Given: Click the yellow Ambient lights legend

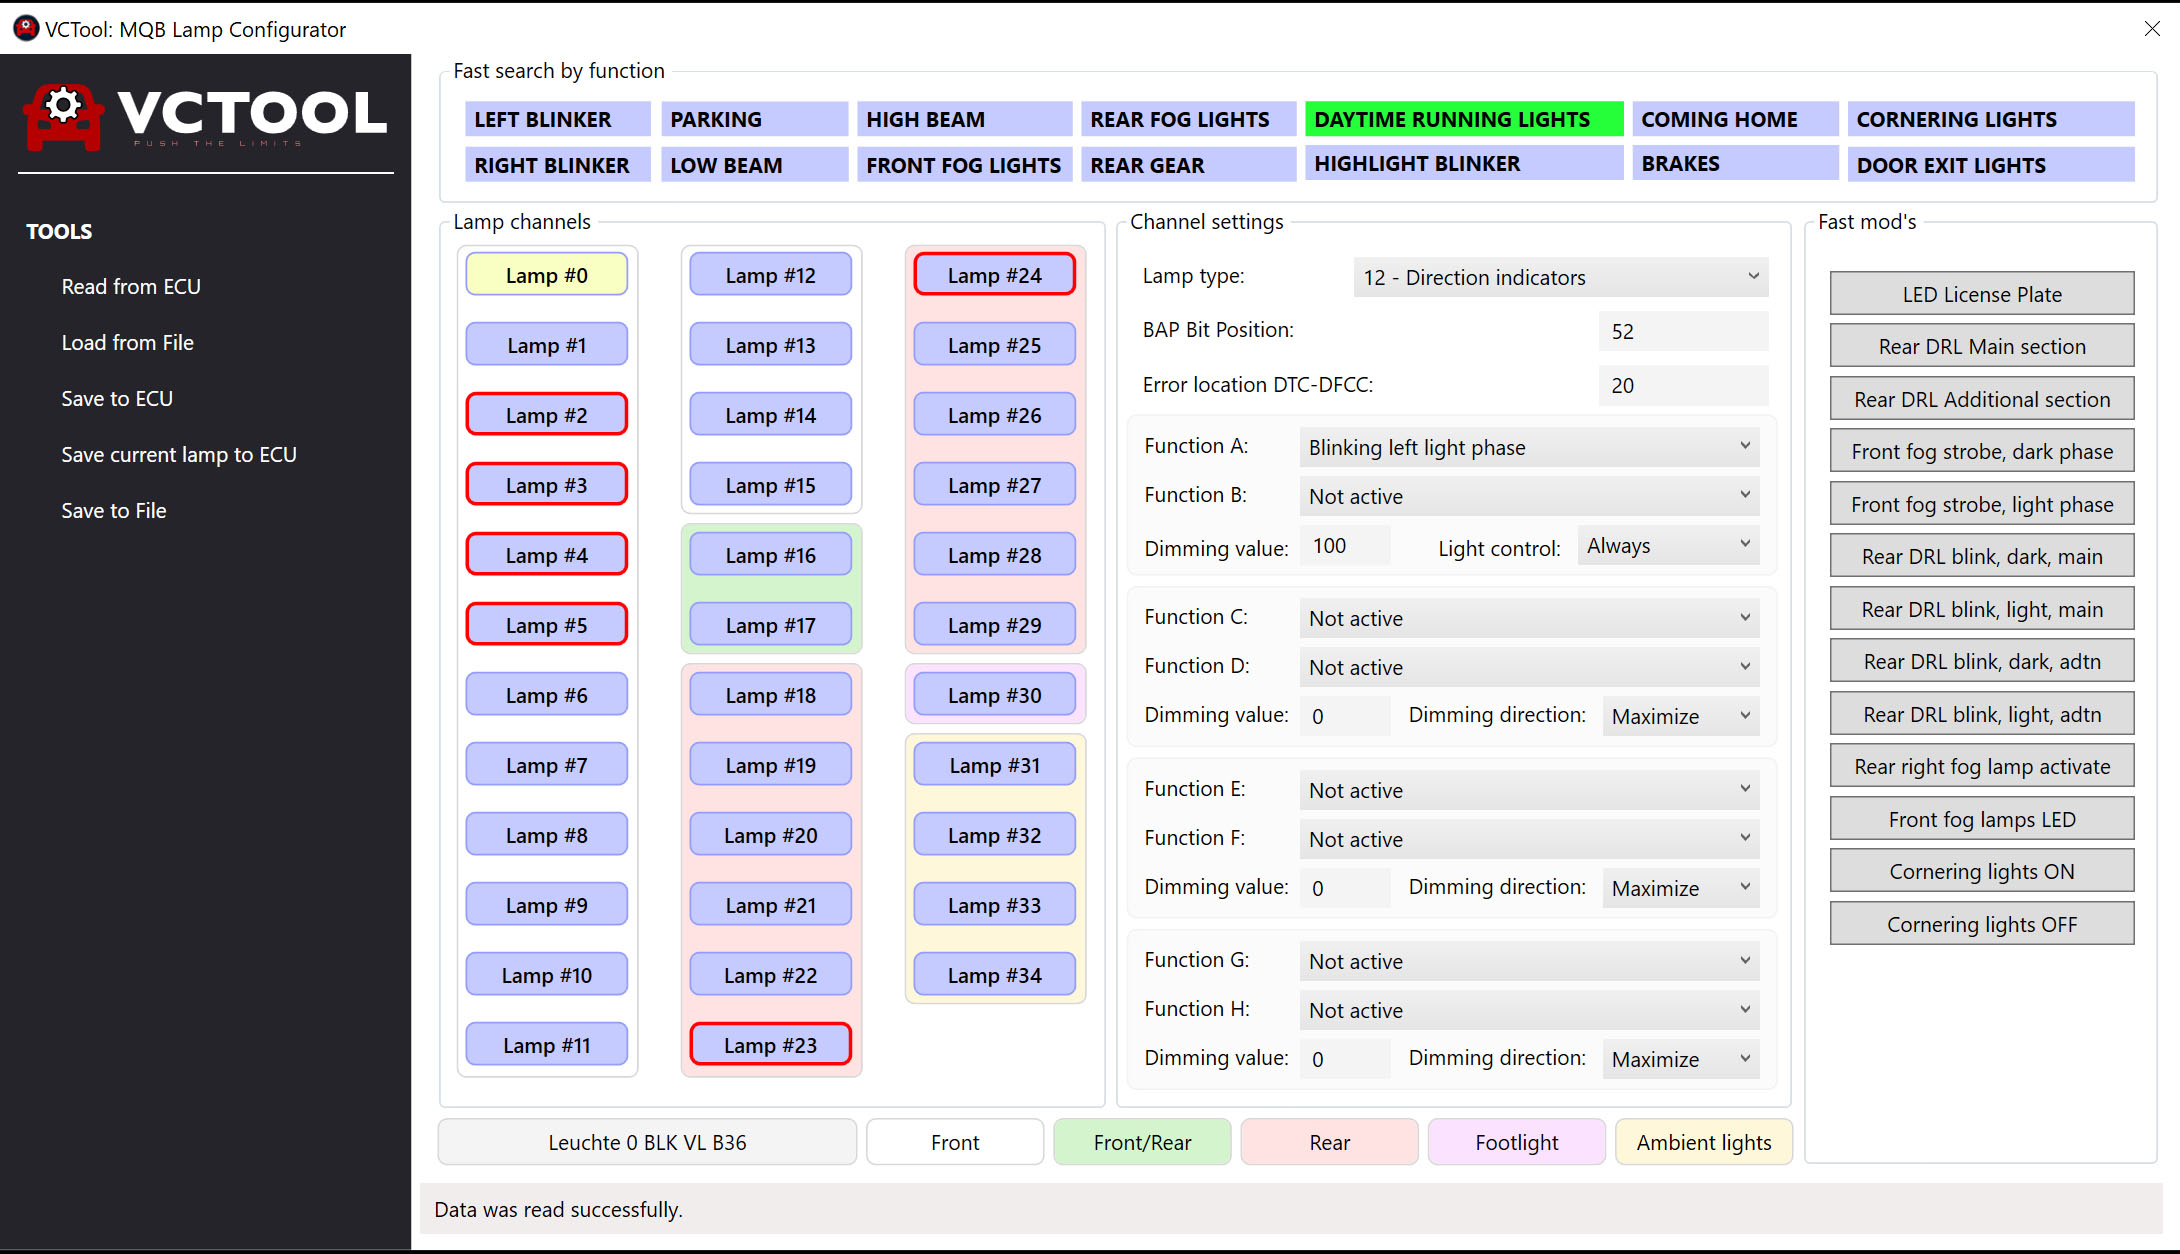Looking at the screenshot, I should click(x=1703, y=1142).
